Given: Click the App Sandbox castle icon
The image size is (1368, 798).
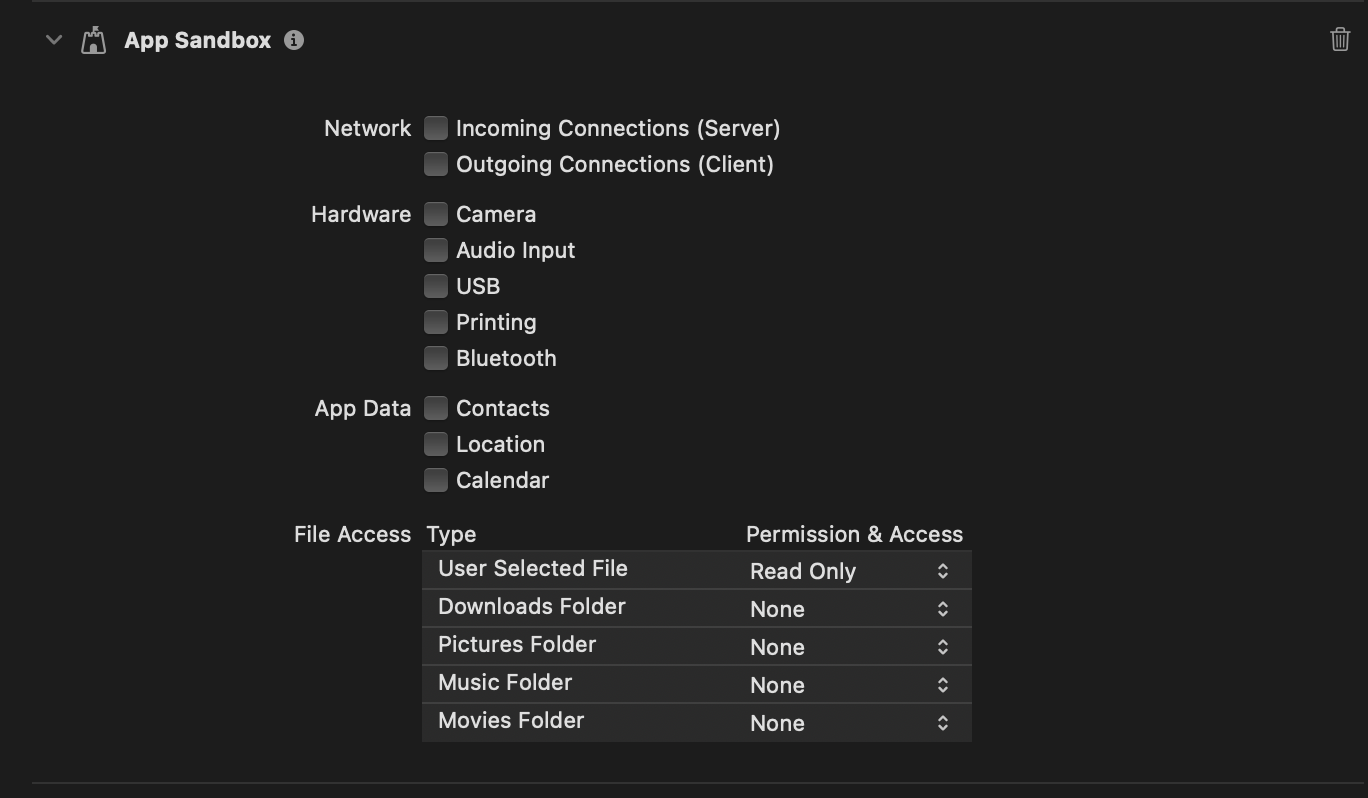Looking at the screenshot, I should (94, 41).
